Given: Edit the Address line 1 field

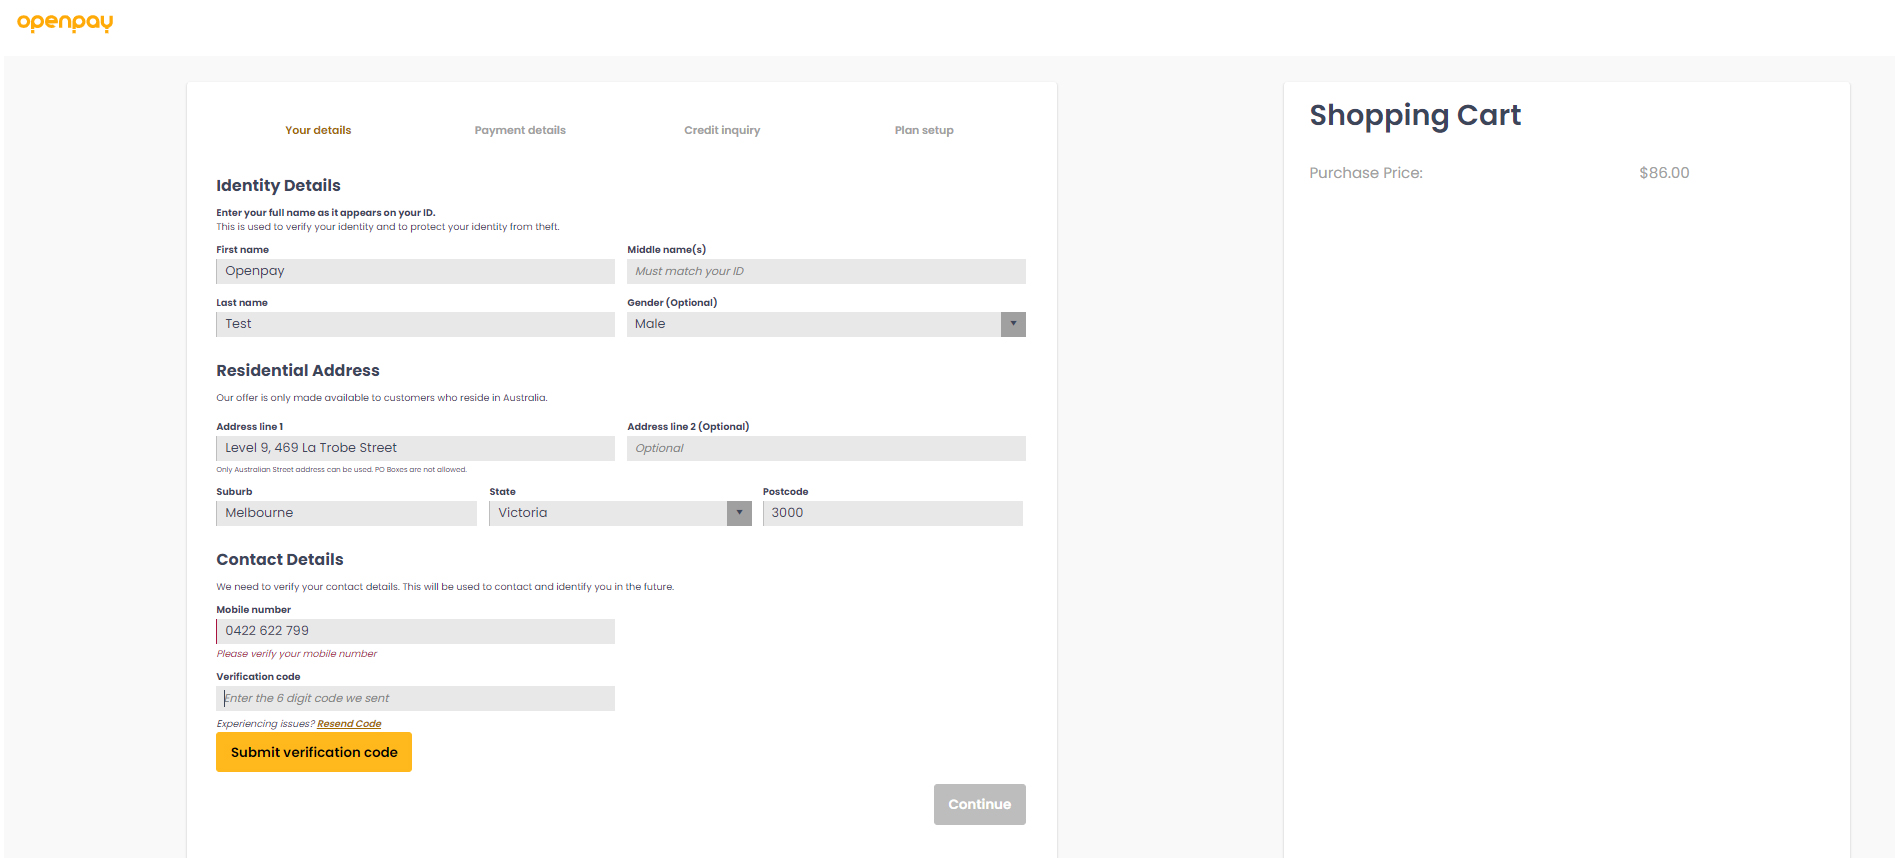Looking at the screenshot, I should (x=415, y=448).
